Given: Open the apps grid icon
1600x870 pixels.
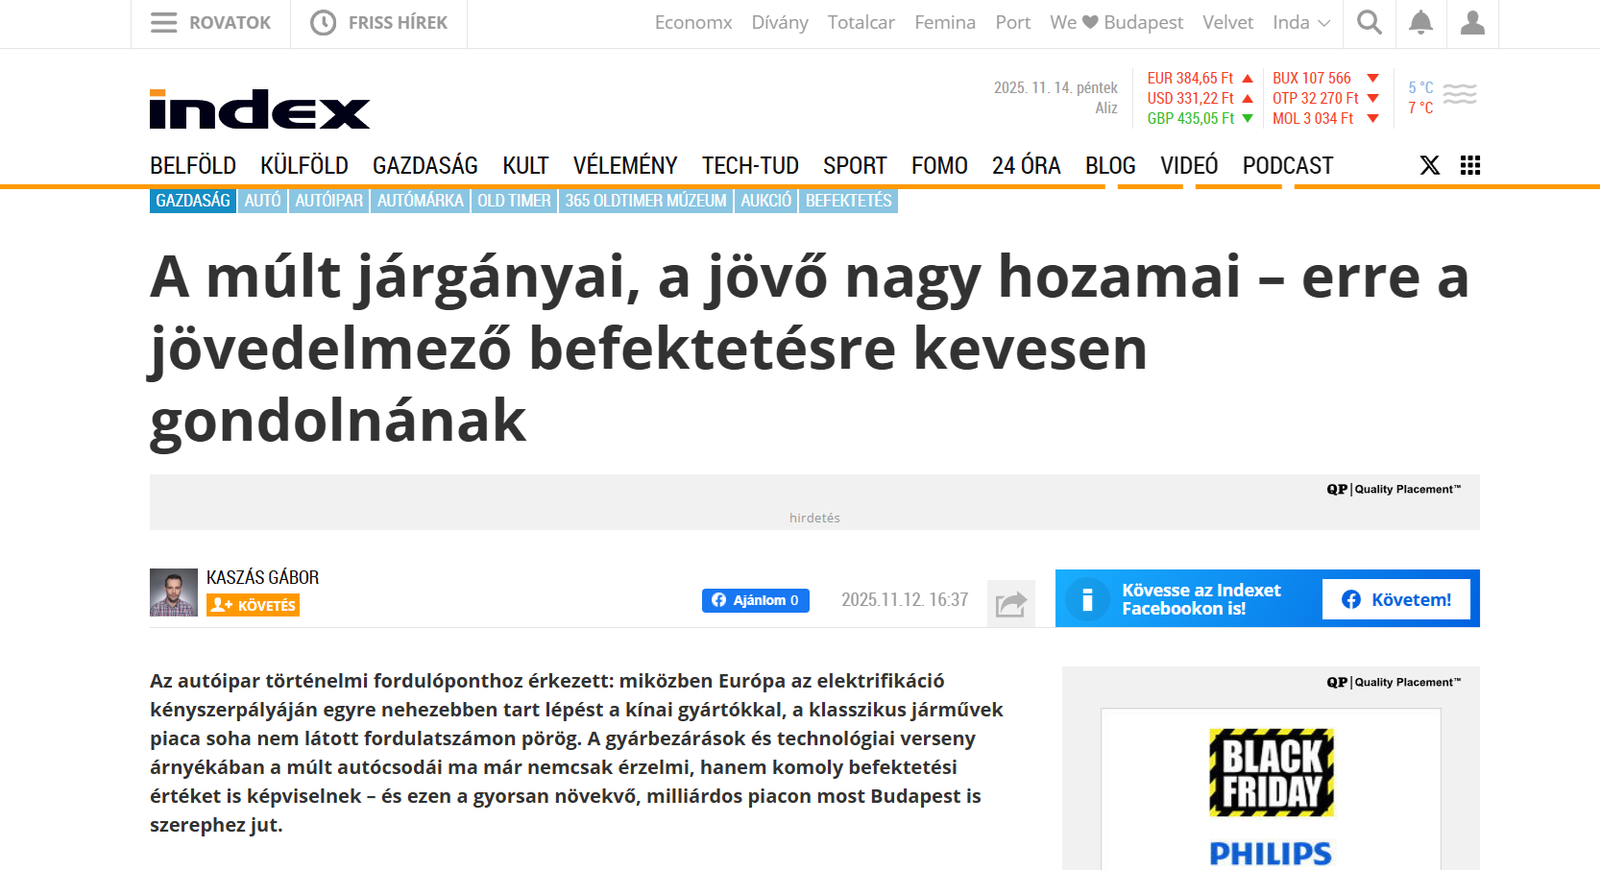Looking at the screenshot, I should click(x=1470, y=166).
